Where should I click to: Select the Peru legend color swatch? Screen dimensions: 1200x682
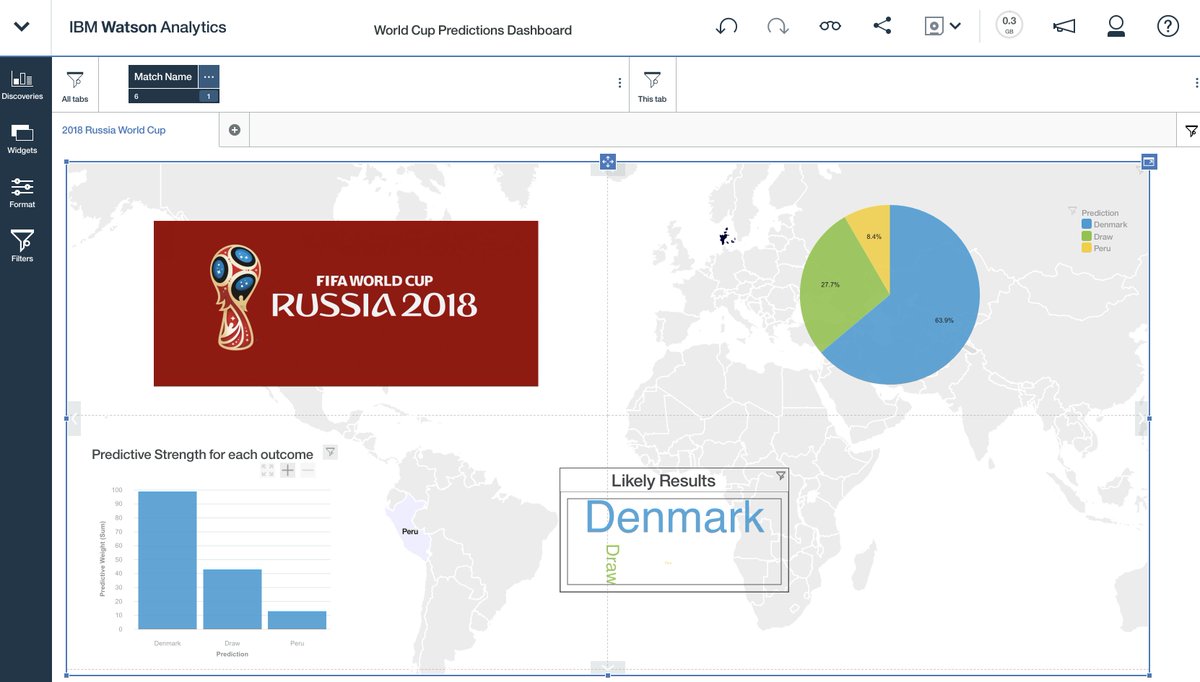[1086, 247]
